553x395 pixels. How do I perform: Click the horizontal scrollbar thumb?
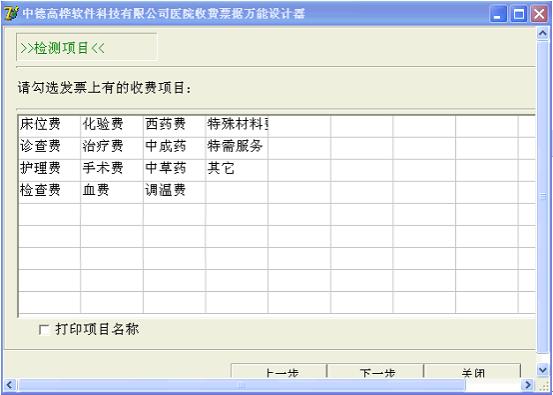tap(242, 384)
